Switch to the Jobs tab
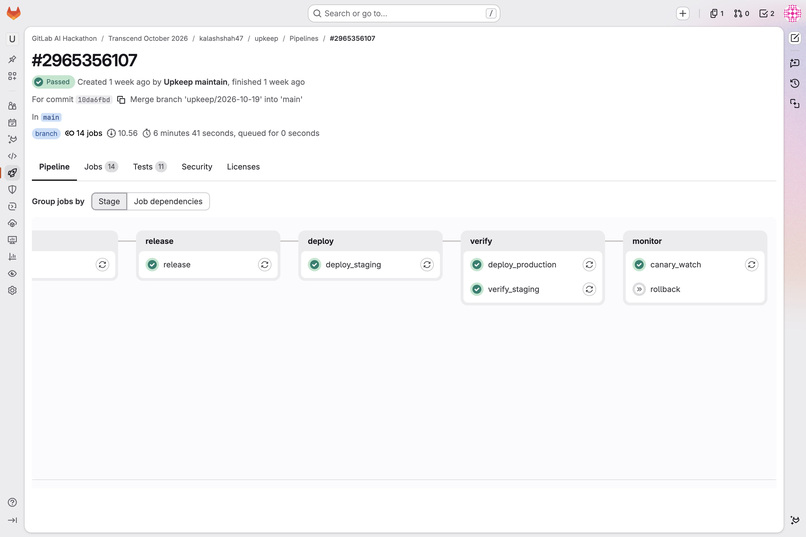The image size is (806, 537). (101, 167)
